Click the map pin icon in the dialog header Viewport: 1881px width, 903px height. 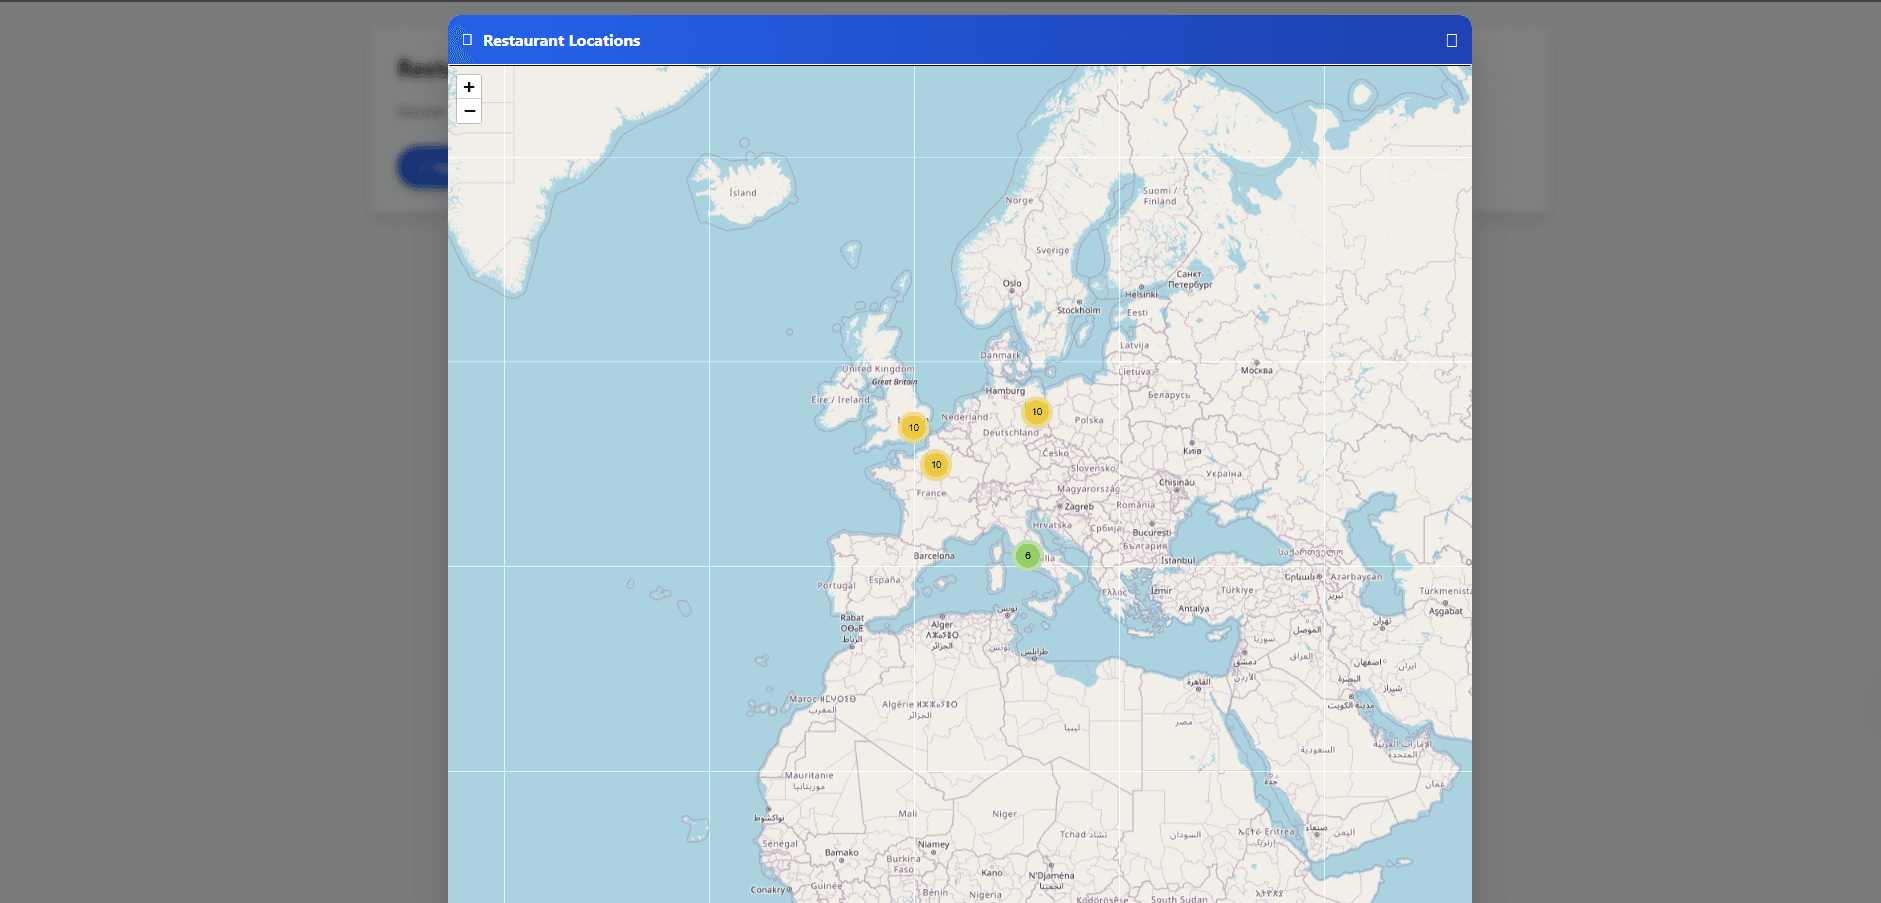click(468, 39)
